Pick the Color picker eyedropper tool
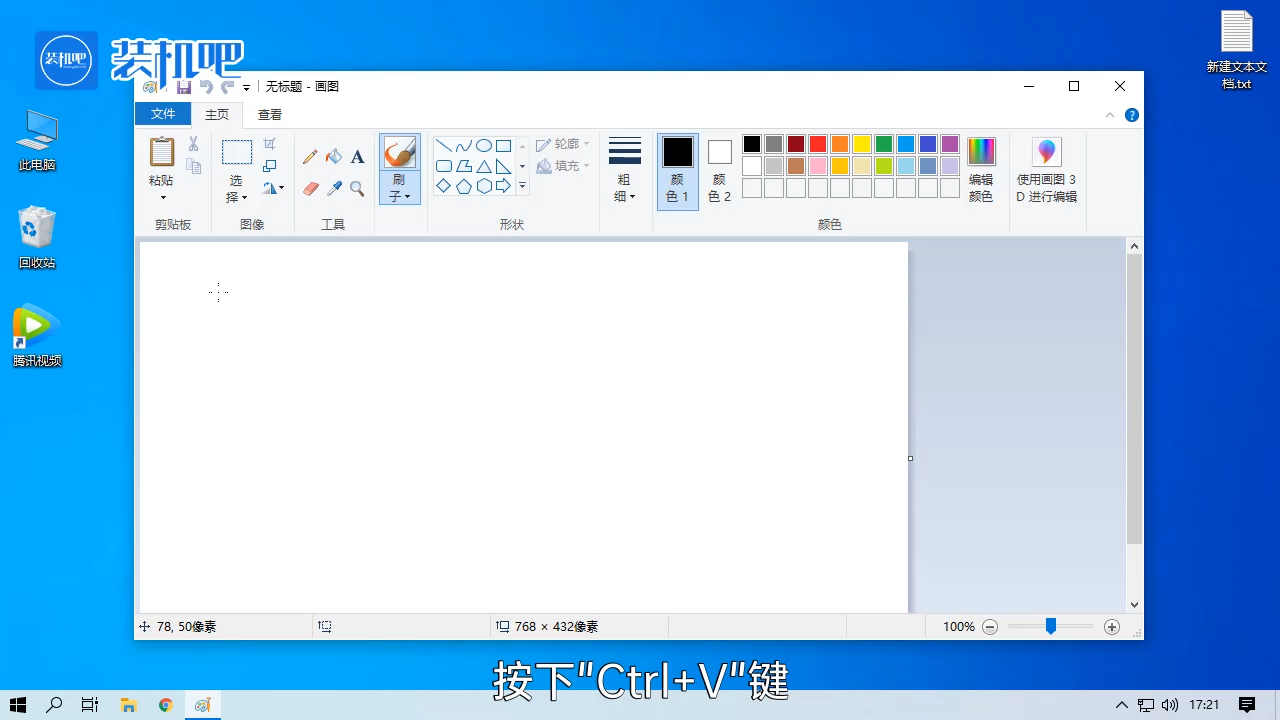 334,188
